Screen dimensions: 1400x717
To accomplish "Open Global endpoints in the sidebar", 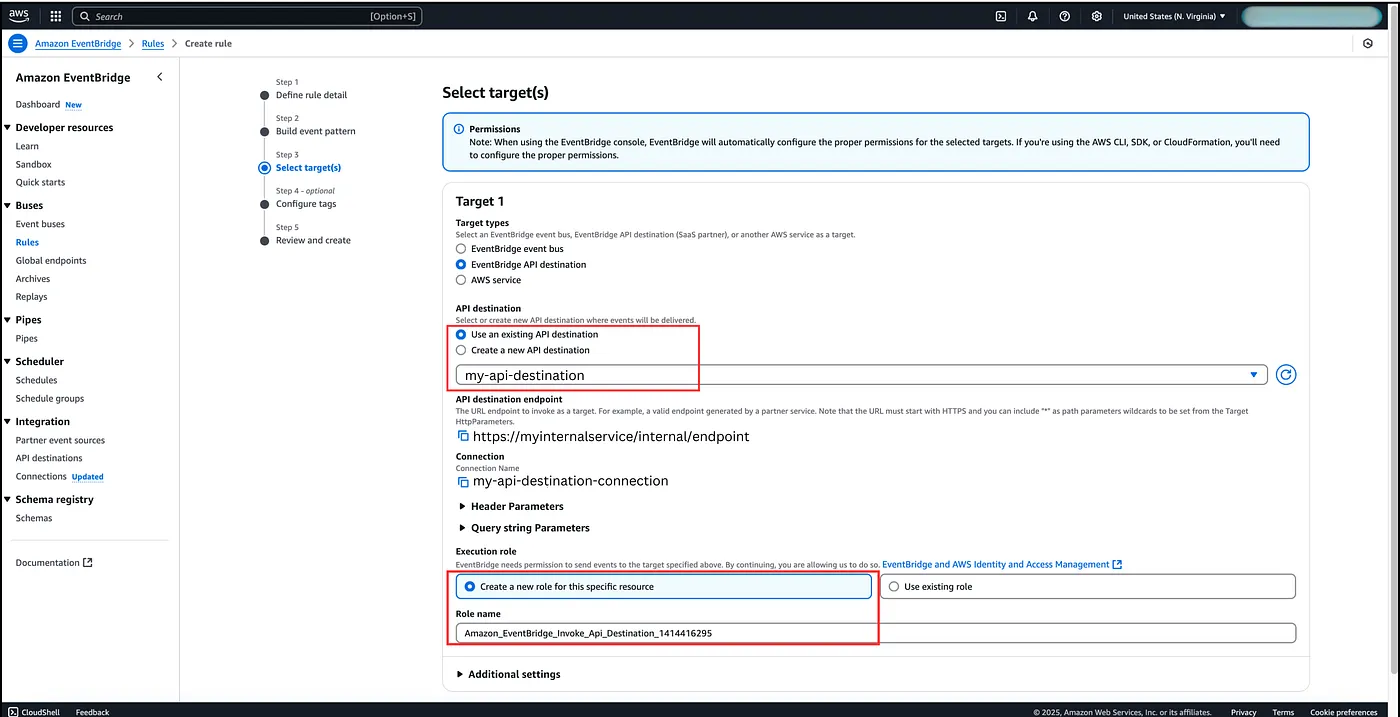I will tap(51, 260).
